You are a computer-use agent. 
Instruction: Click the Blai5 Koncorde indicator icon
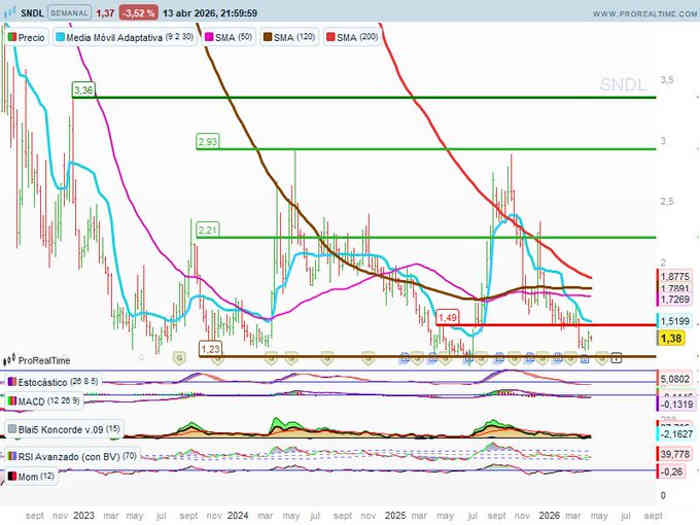(x=11, y=430)
